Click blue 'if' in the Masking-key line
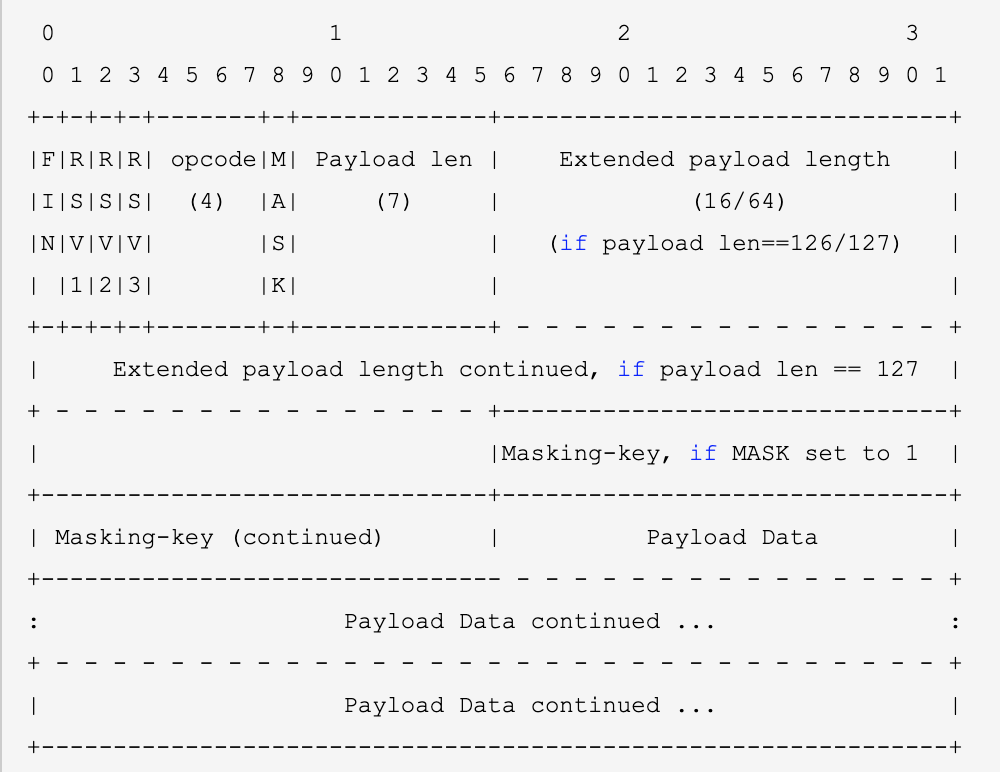 point(703,454)
